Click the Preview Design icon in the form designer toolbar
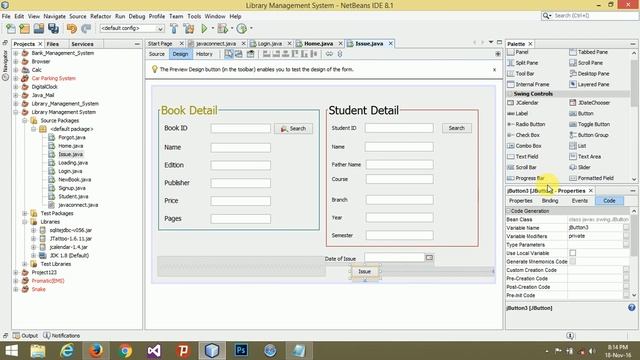The image size is (640, 360). point(250,54)
